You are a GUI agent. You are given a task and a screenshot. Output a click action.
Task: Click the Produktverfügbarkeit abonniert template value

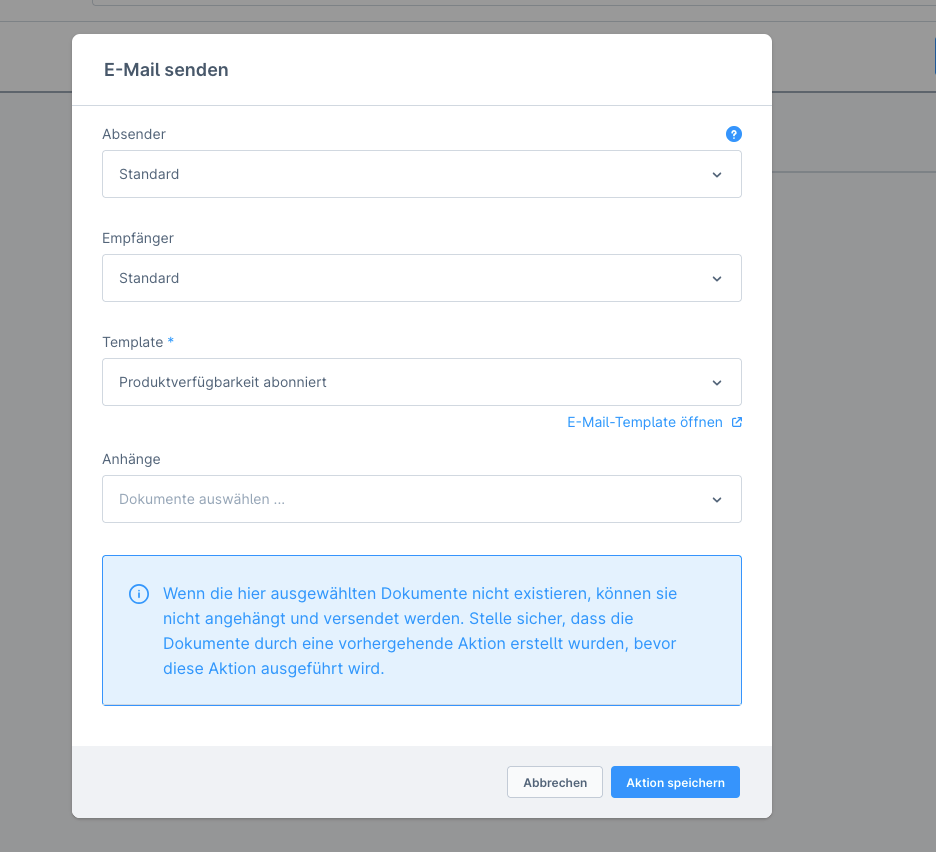pos(223,382)
